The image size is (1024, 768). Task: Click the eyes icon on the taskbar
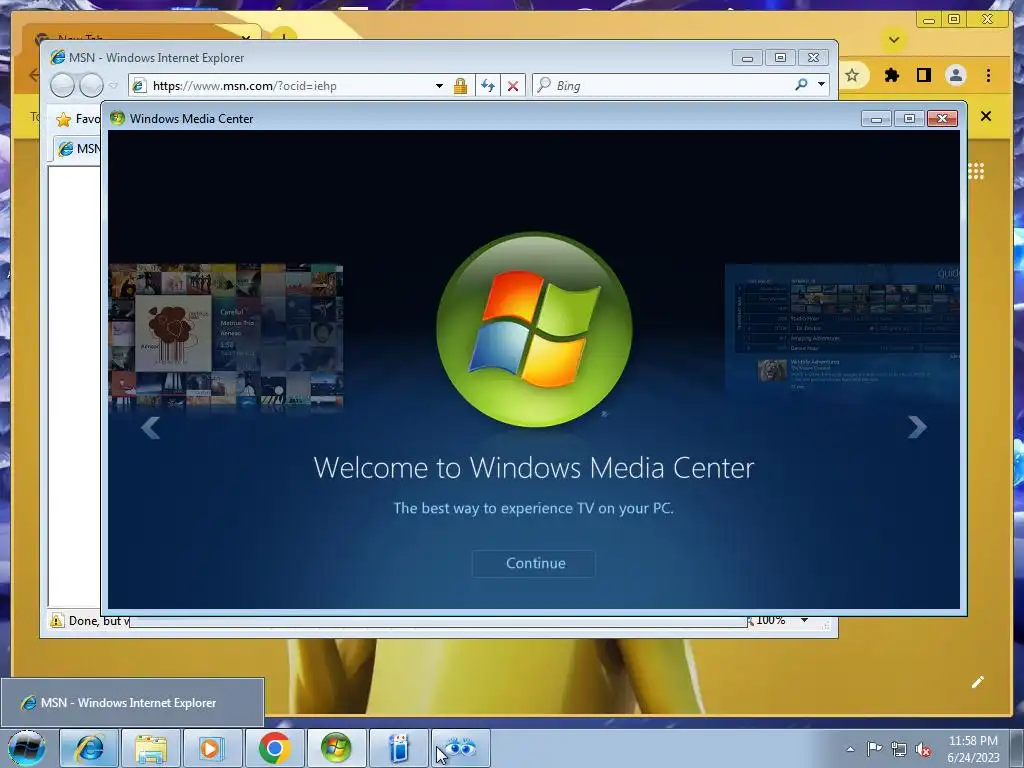coord(460,748)
